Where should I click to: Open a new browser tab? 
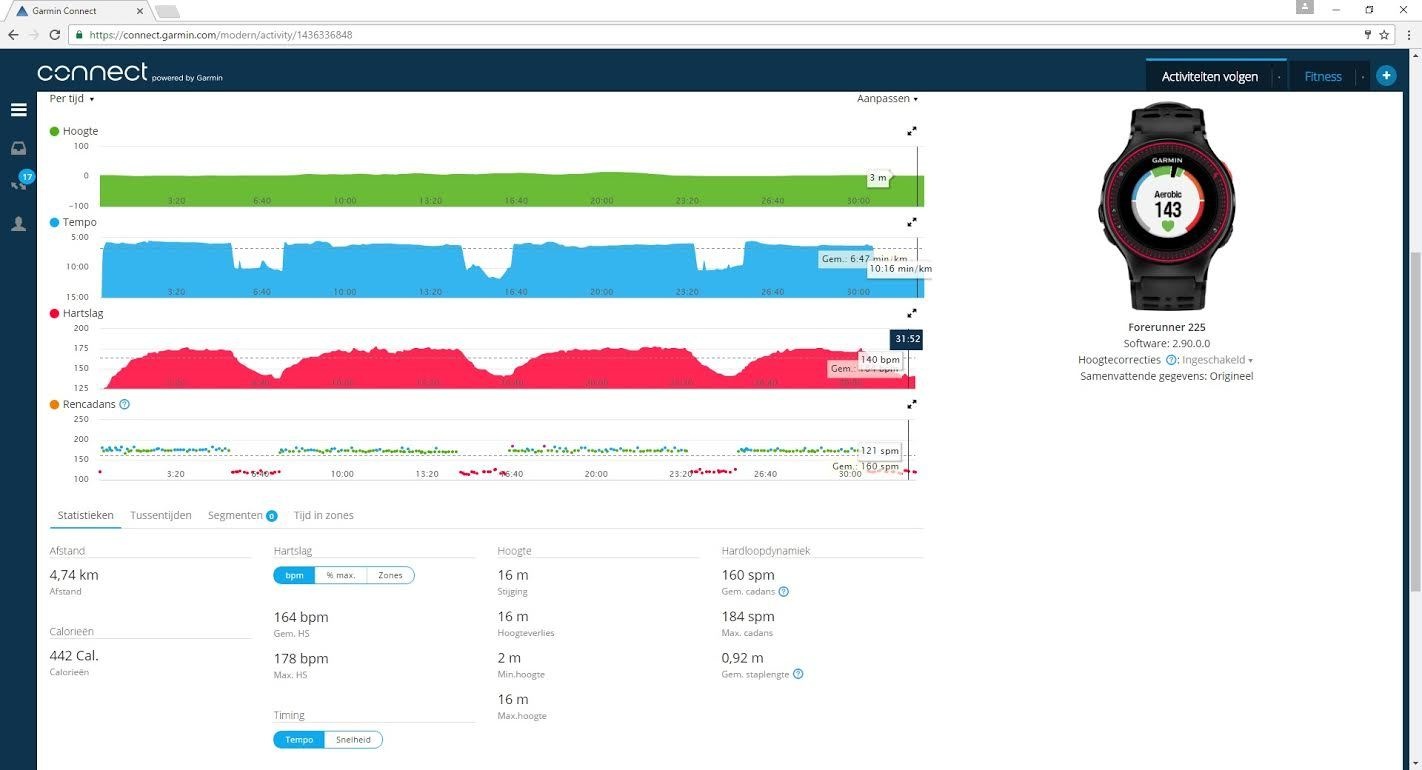[x=167, y=11]
